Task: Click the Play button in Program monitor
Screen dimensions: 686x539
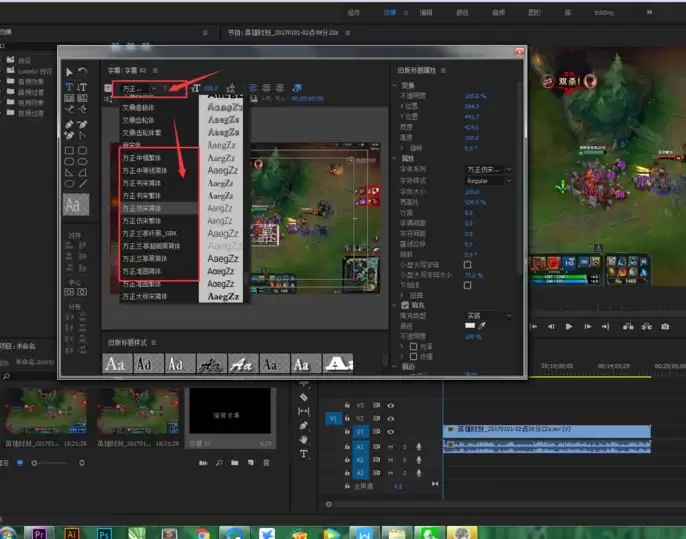Action: point(569,326)
